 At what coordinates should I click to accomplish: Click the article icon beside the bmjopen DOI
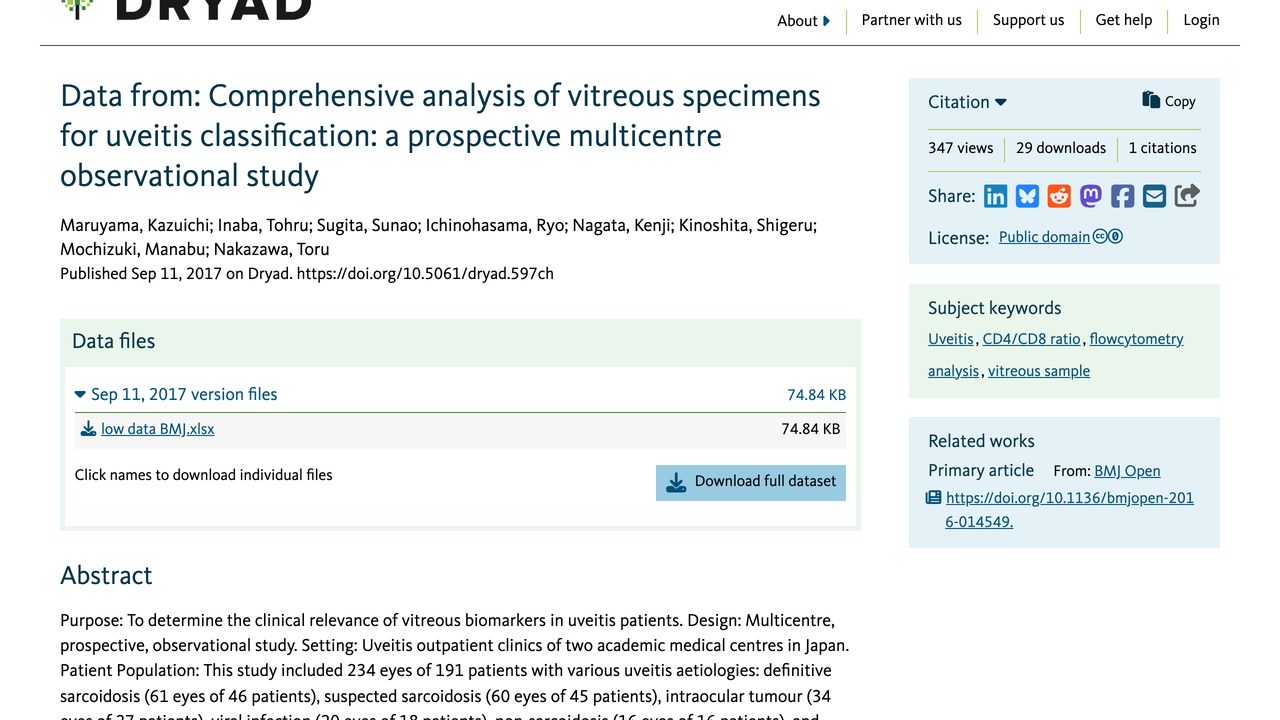934,498
